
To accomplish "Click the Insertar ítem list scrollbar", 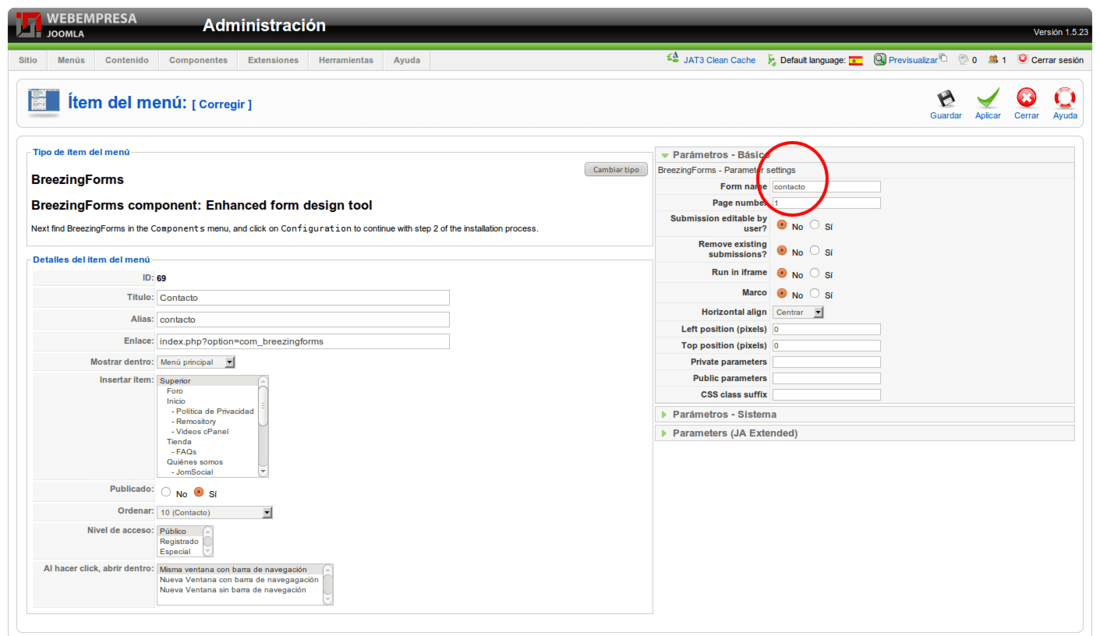I will [263, 426].
